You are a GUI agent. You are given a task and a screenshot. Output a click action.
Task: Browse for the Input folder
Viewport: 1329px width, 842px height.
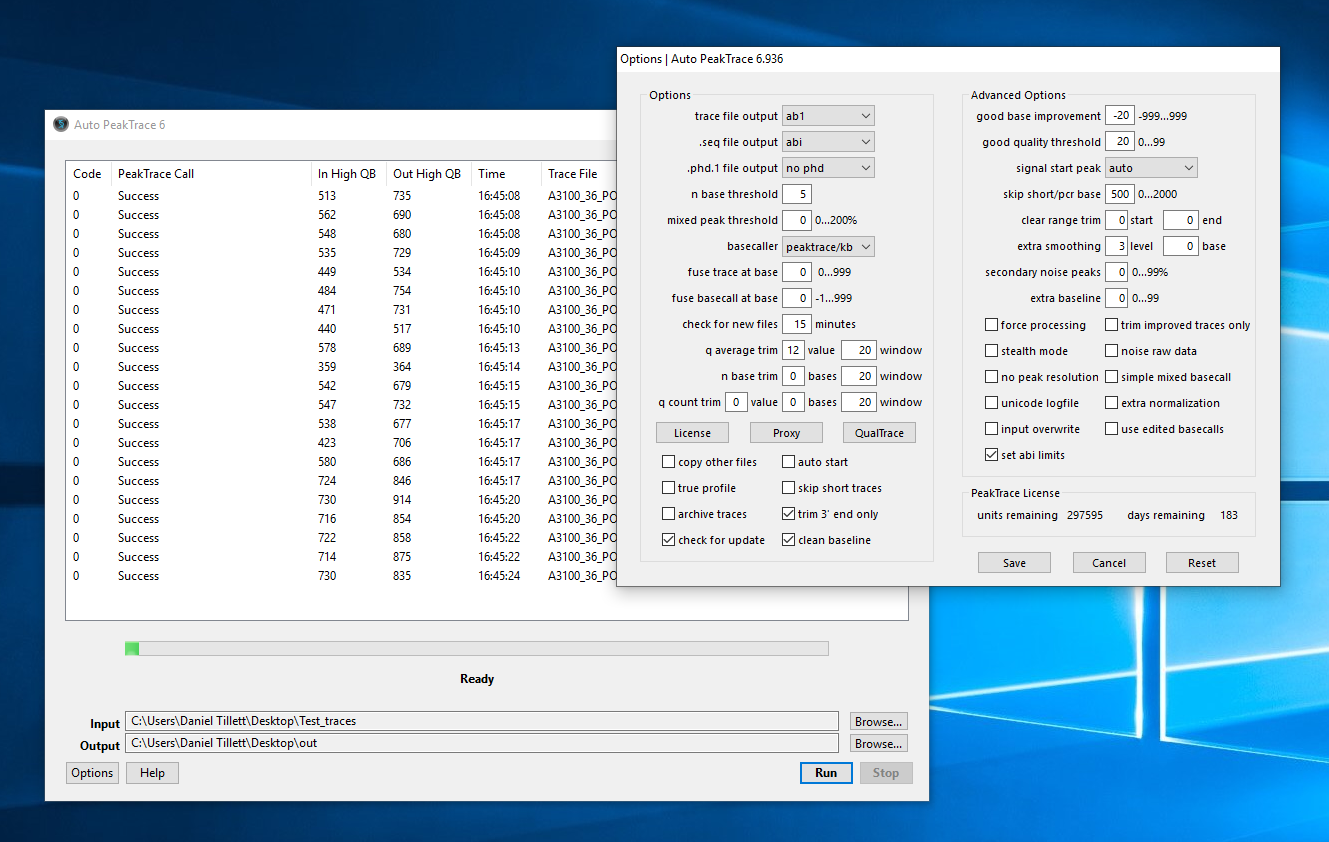pos(879,721)
